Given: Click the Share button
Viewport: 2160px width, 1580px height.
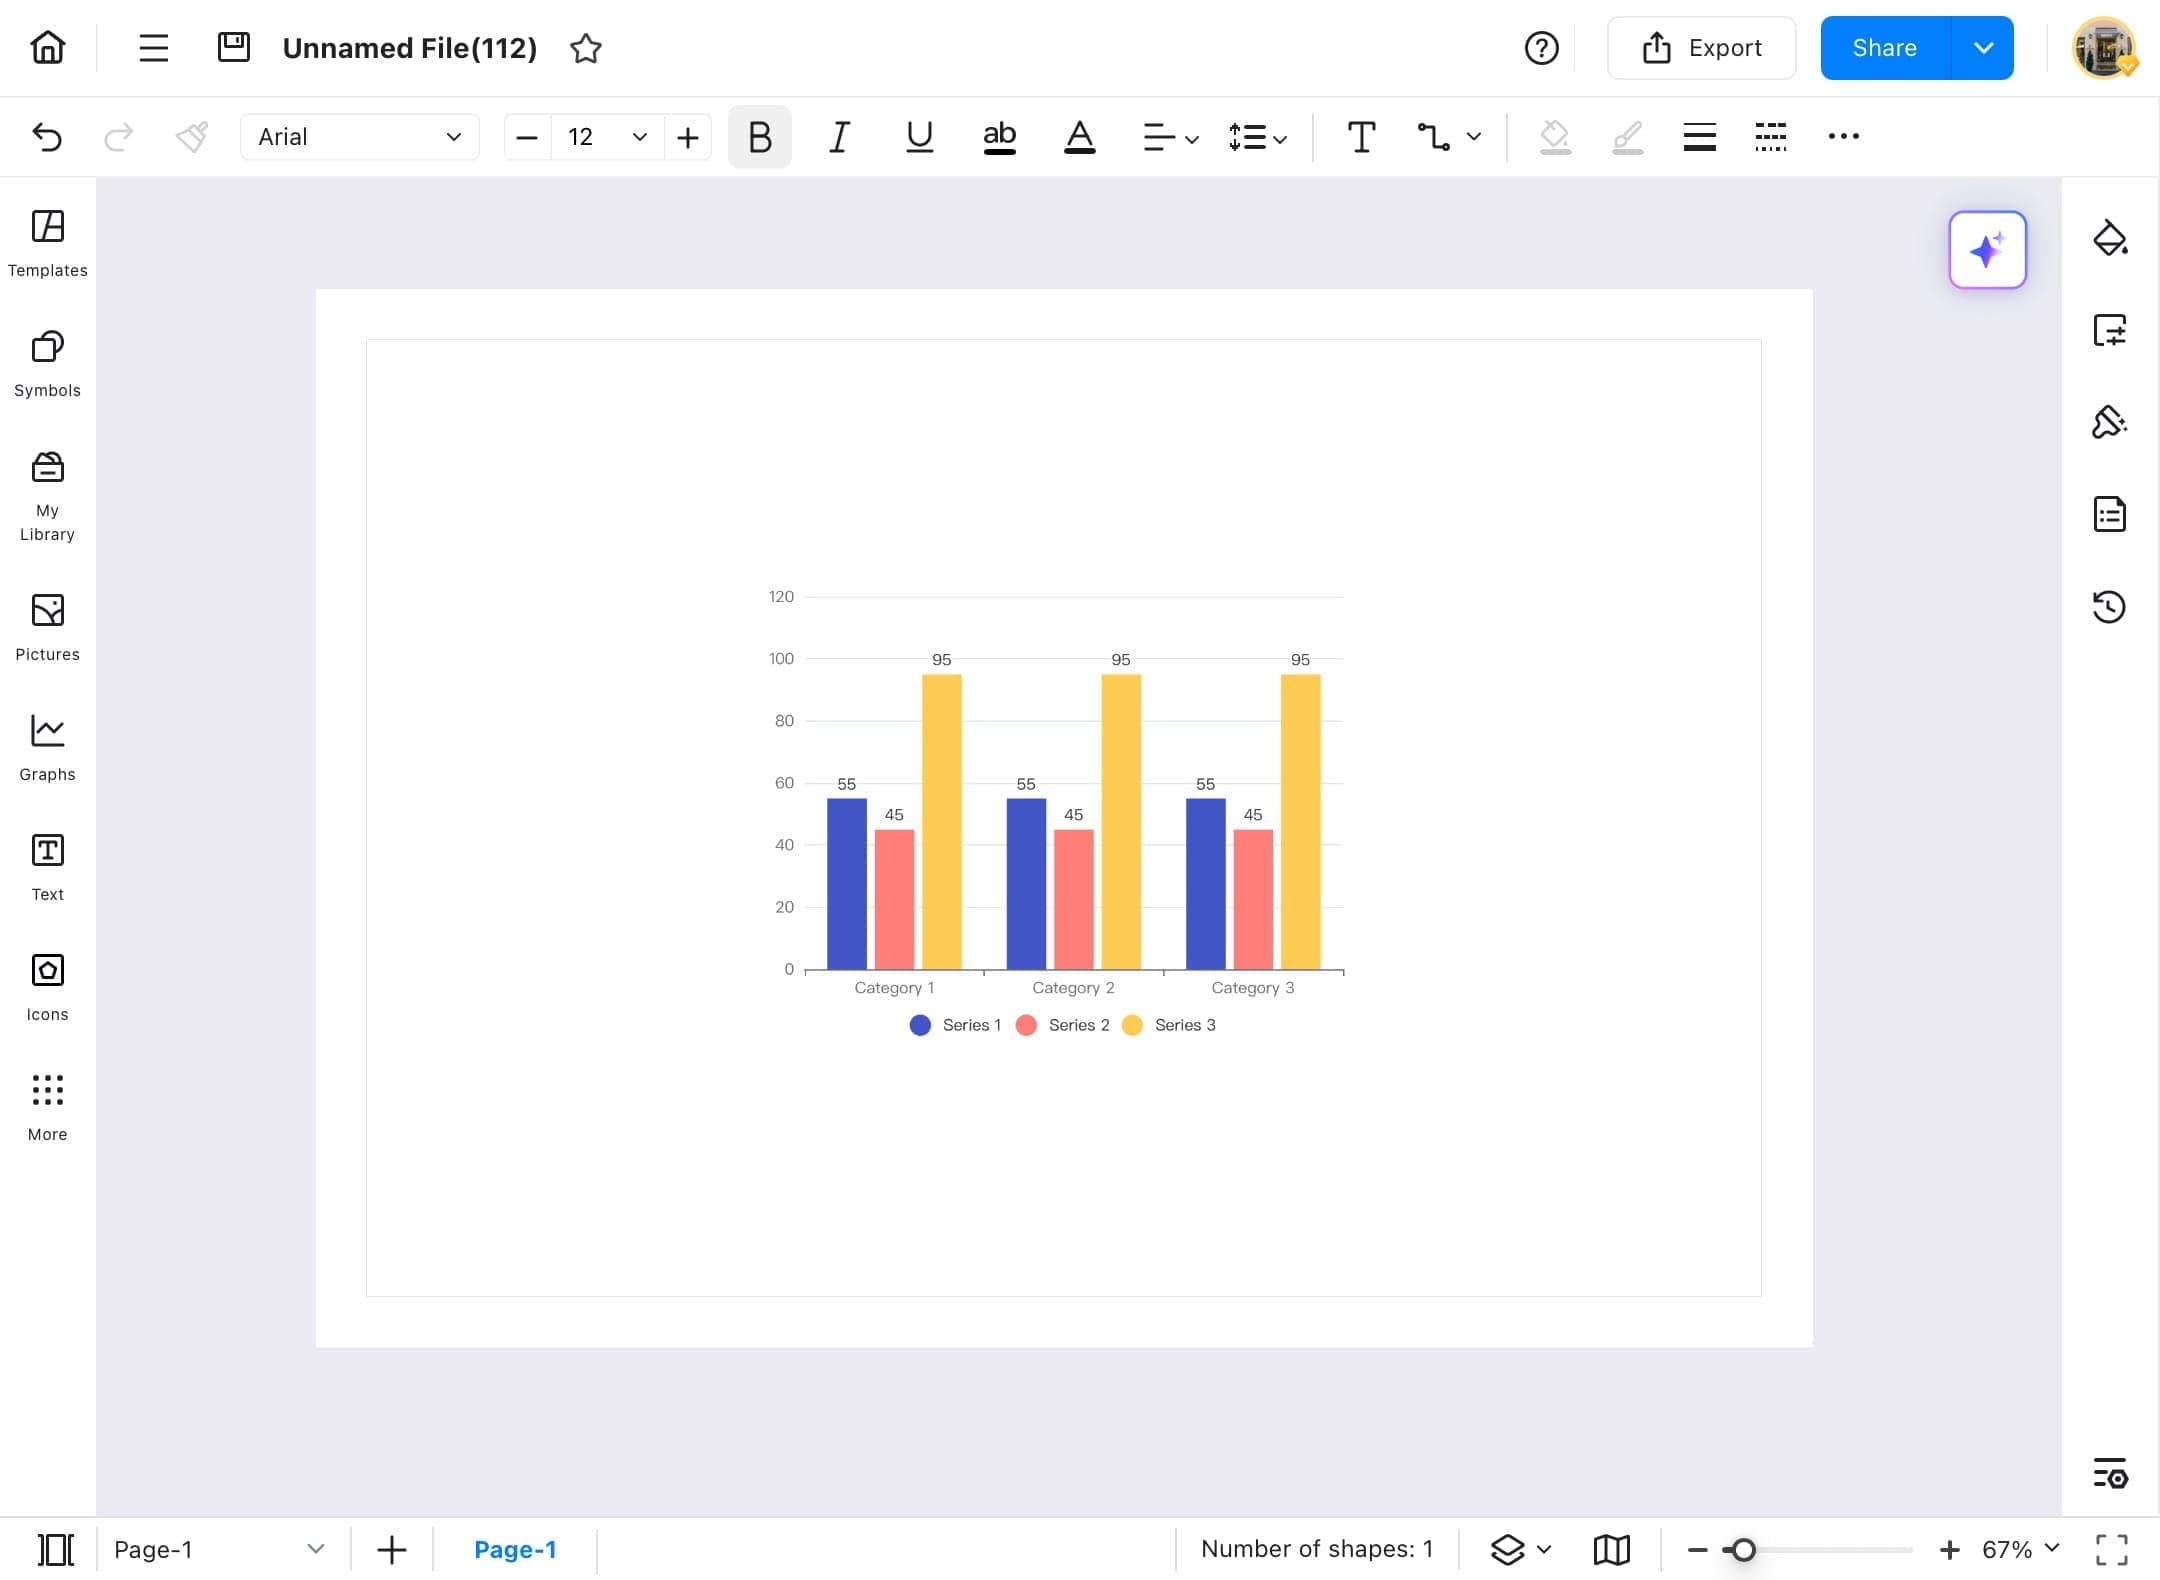Looking at the screenshot, I should click(x=1886, y=47).
